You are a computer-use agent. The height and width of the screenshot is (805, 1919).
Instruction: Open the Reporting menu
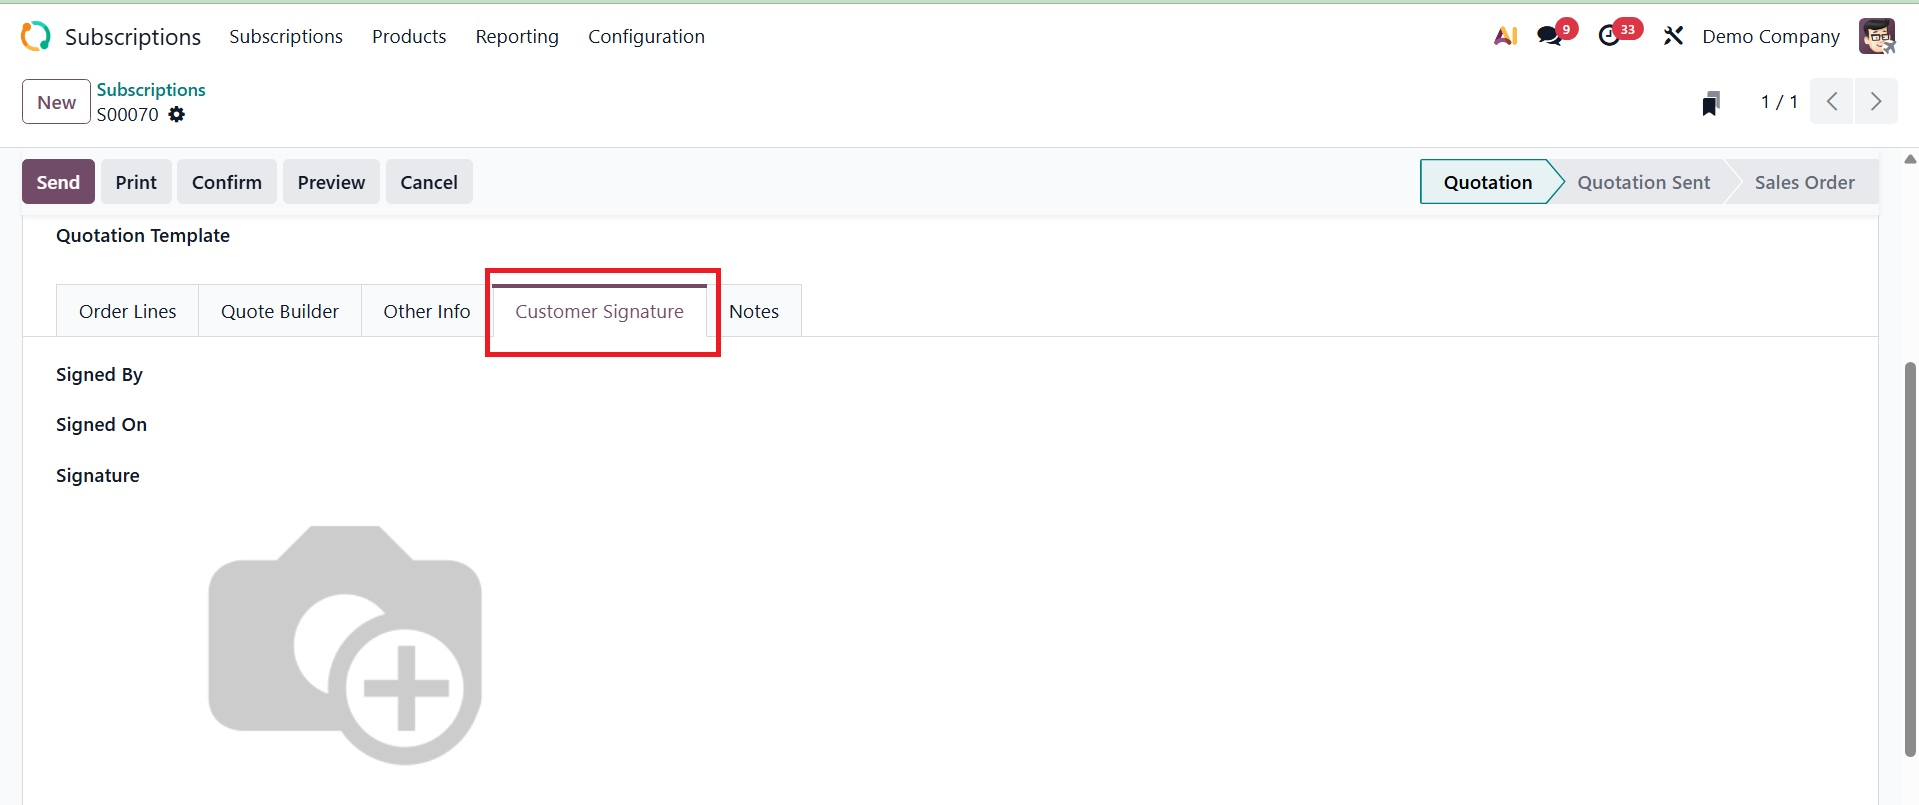(x=517, y=36)
